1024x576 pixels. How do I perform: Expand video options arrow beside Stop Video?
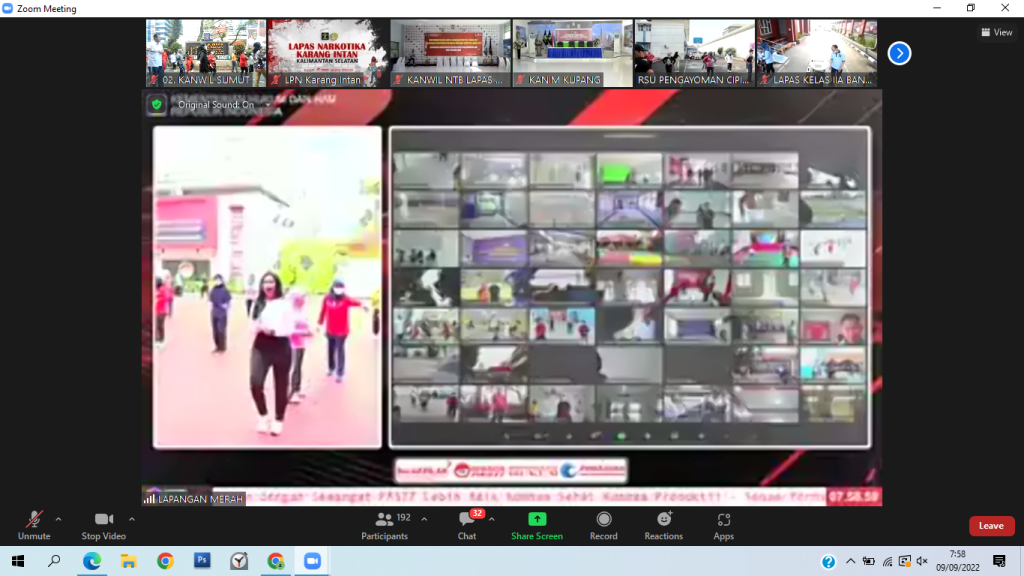pos(132,519)
